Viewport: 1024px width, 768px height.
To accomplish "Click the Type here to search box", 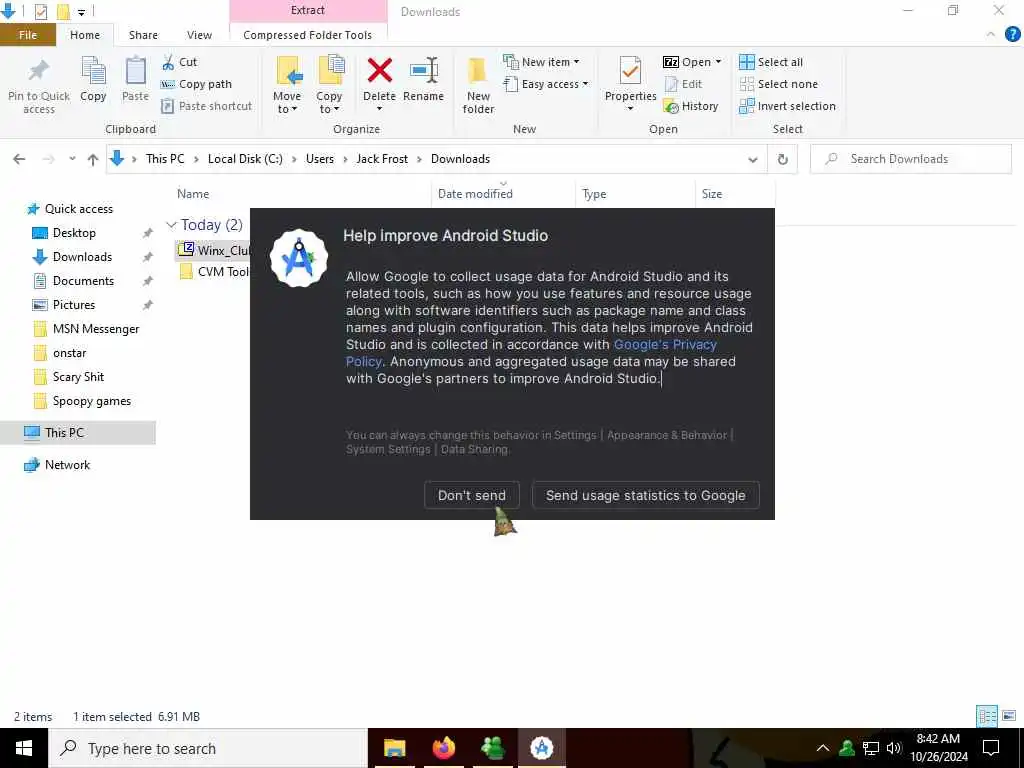I will pyautogui.click(x=208, y=748).
